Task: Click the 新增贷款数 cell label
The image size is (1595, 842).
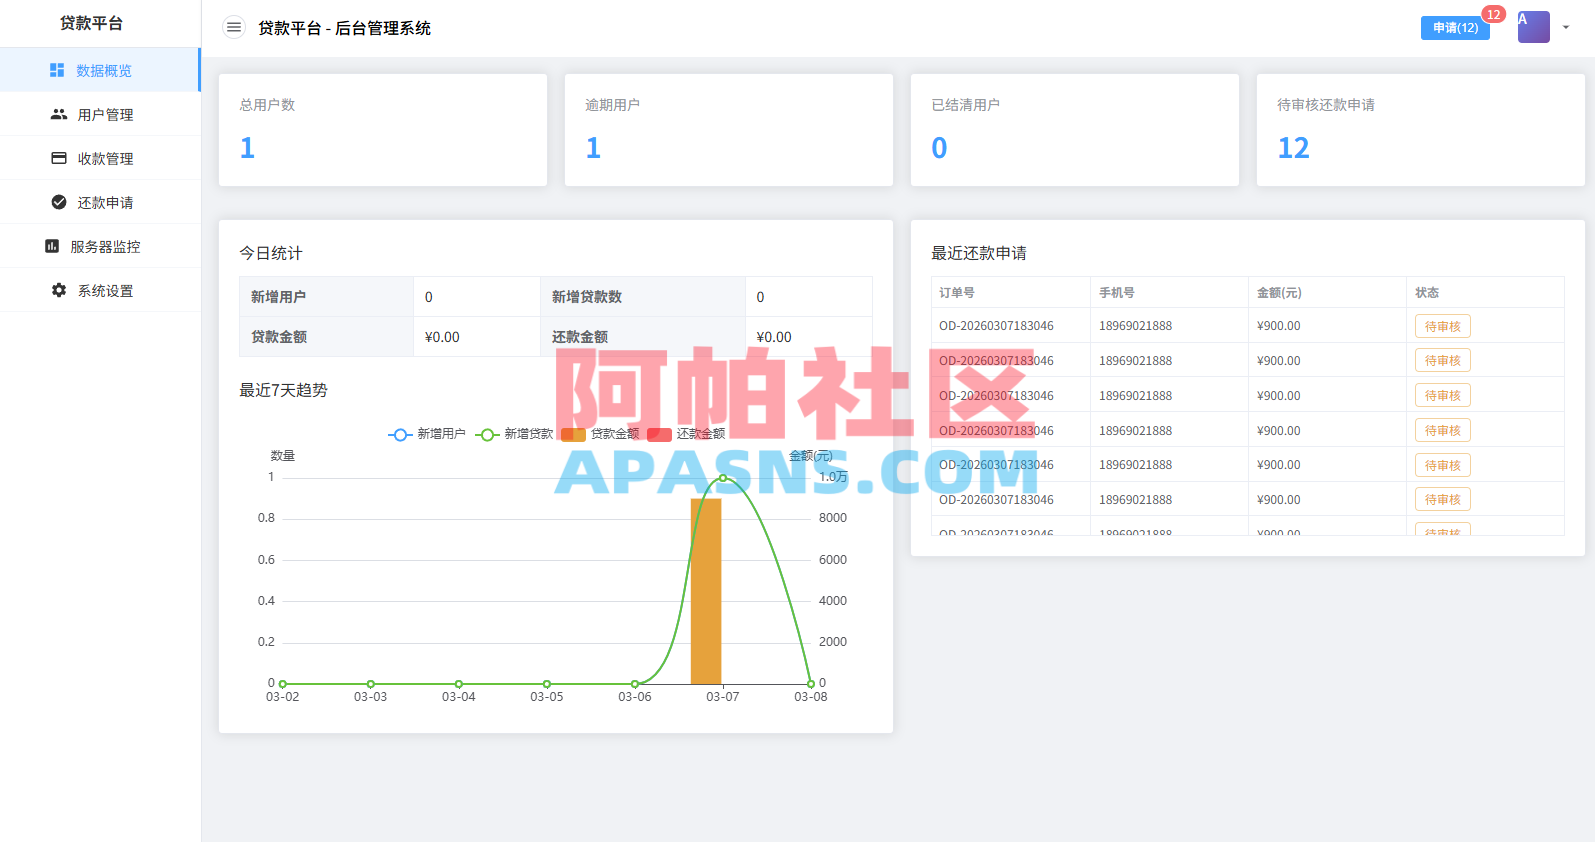Action: [587, 297]
